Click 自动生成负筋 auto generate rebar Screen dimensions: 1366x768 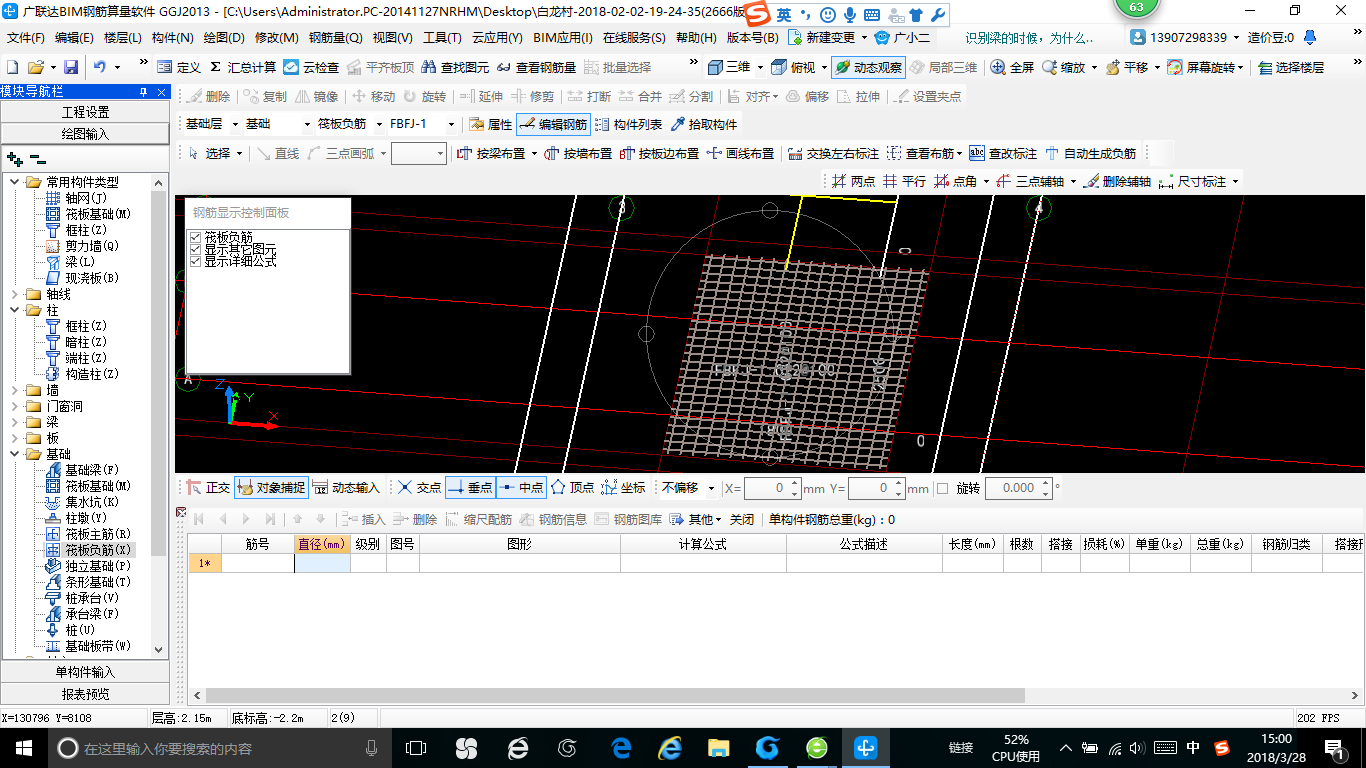[x=1090, y=153]
